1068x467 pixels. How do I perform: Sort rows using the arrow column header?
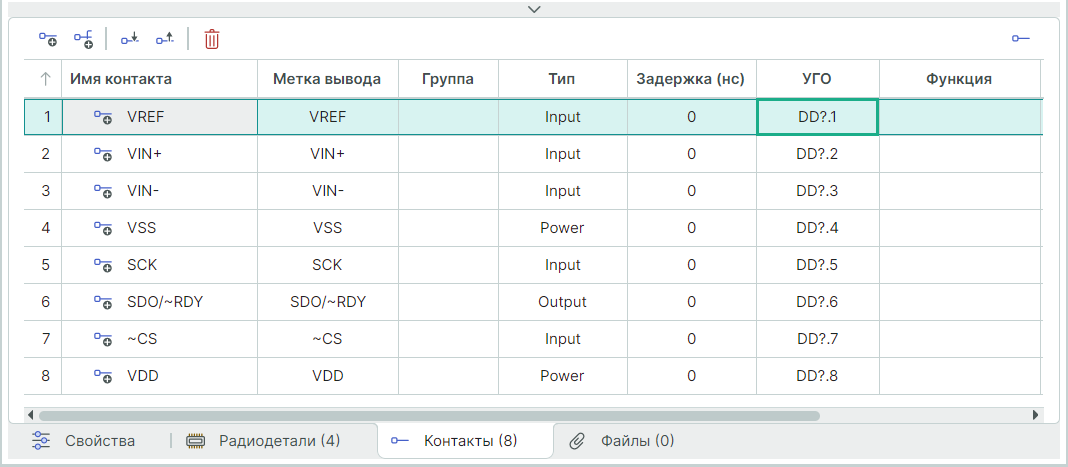click(x=45, y=79)
